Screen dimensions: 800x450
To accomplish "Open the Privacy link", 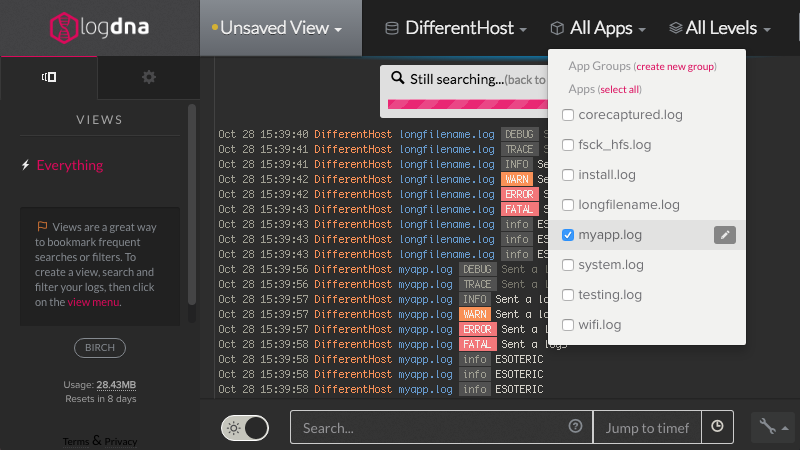I will tap(121, 441).
